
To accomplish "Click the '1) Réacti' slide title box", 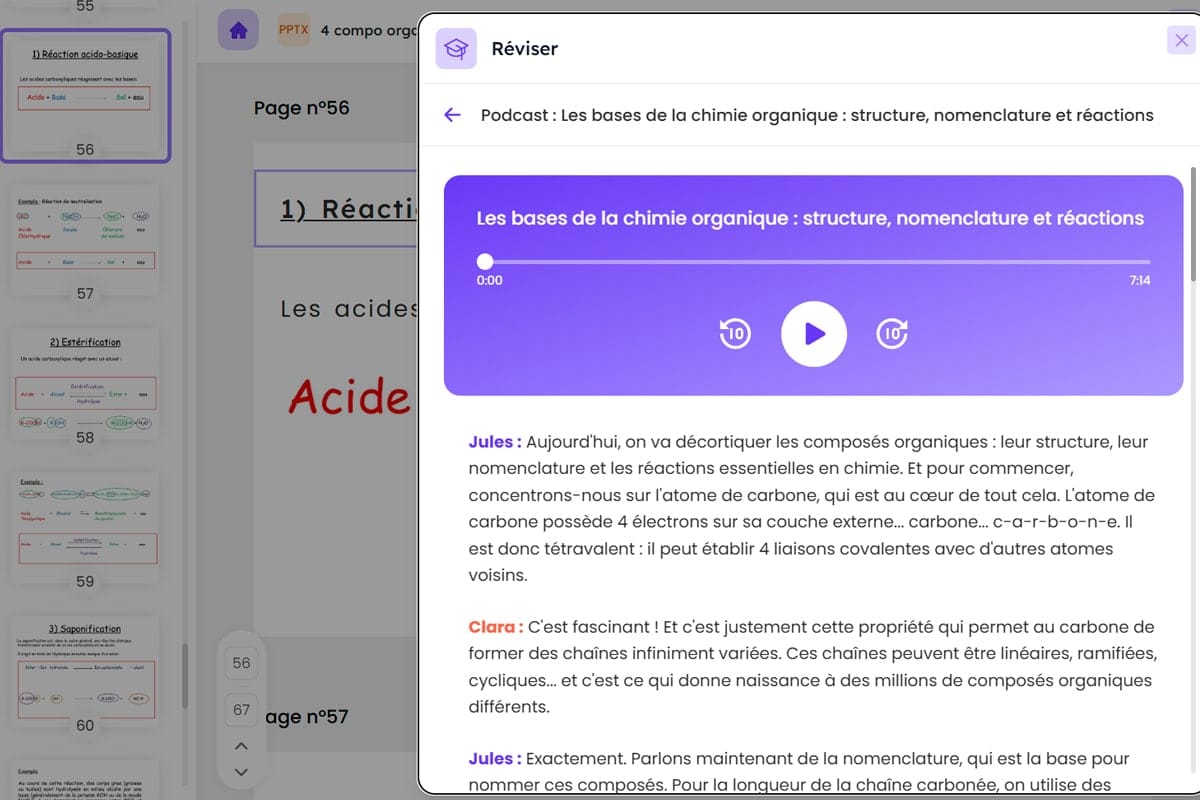I will click(336, 208).
